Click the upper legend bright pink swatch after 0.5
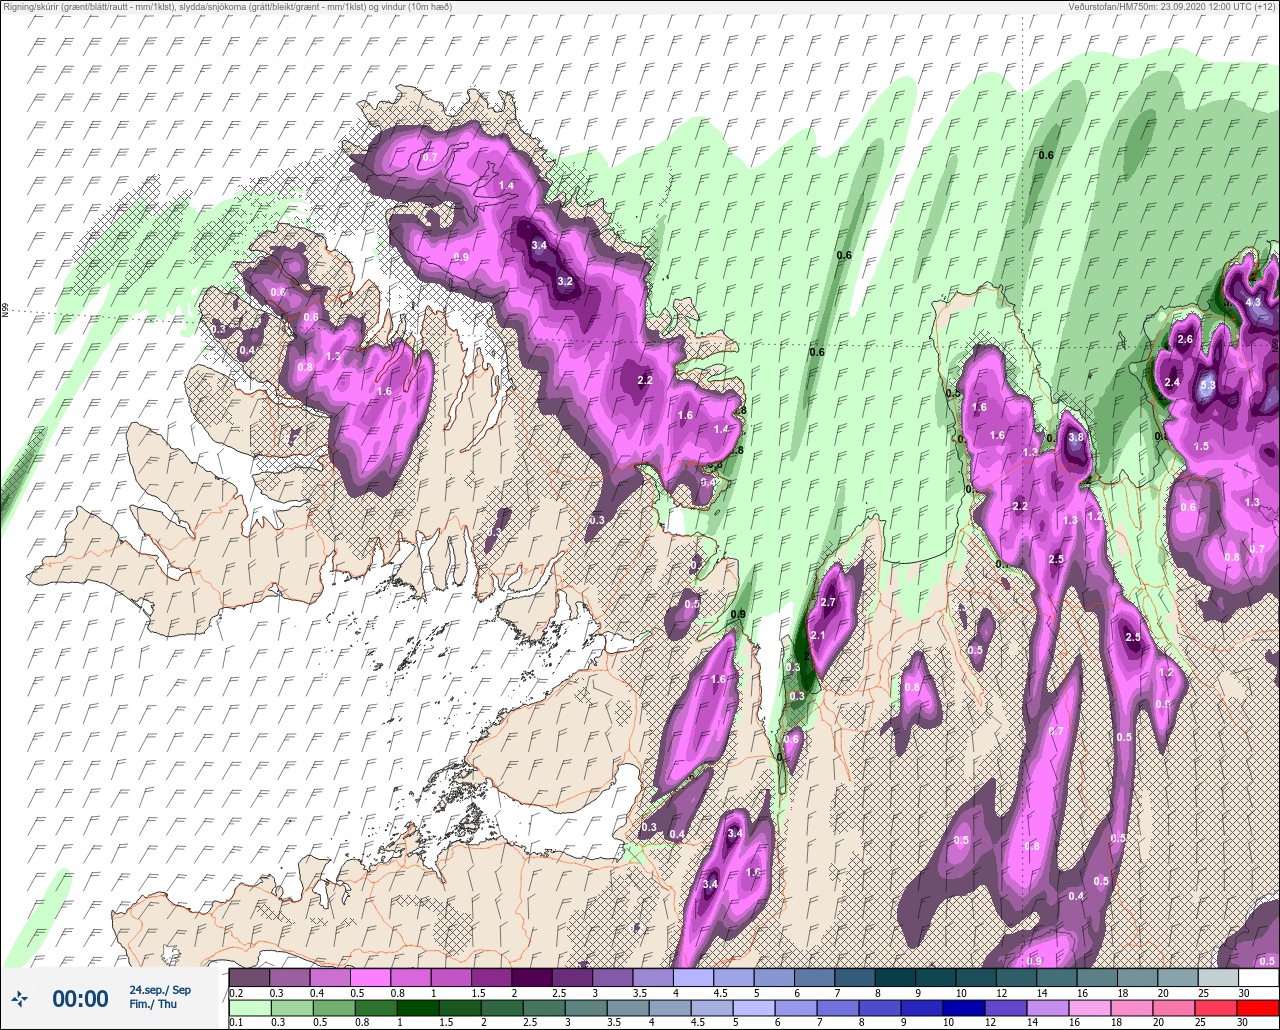1280x1030 pixels. (370, 977)
